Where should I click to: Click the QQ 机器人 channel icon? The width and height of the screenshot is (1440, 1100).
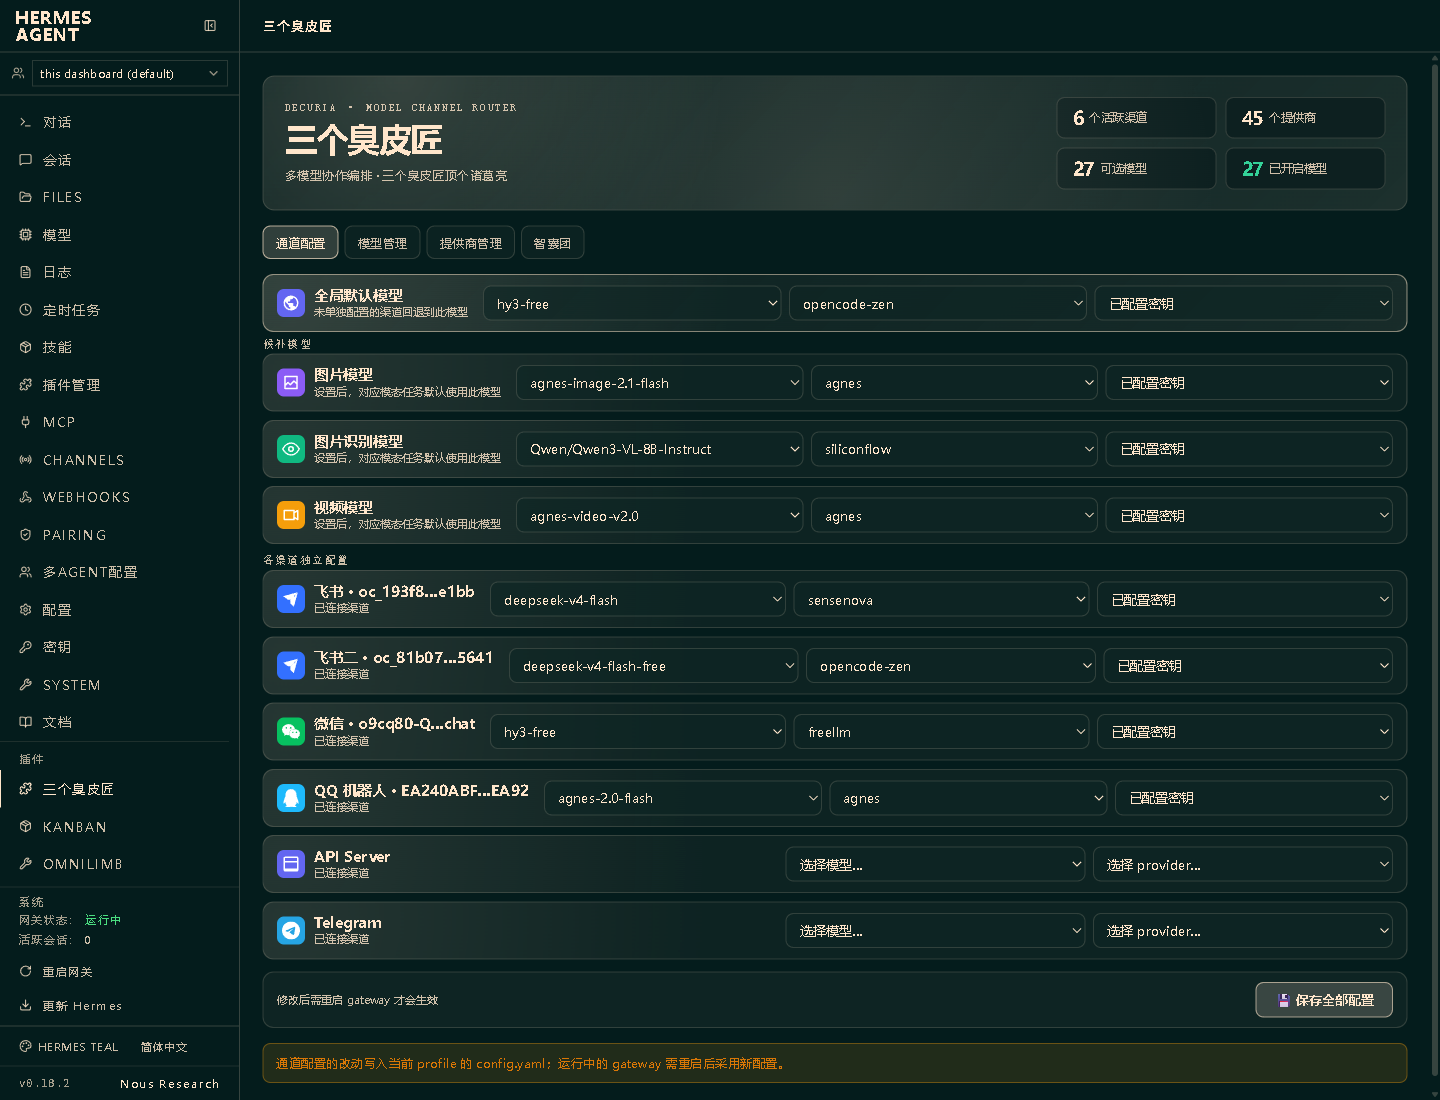click(x=291, y=798)
